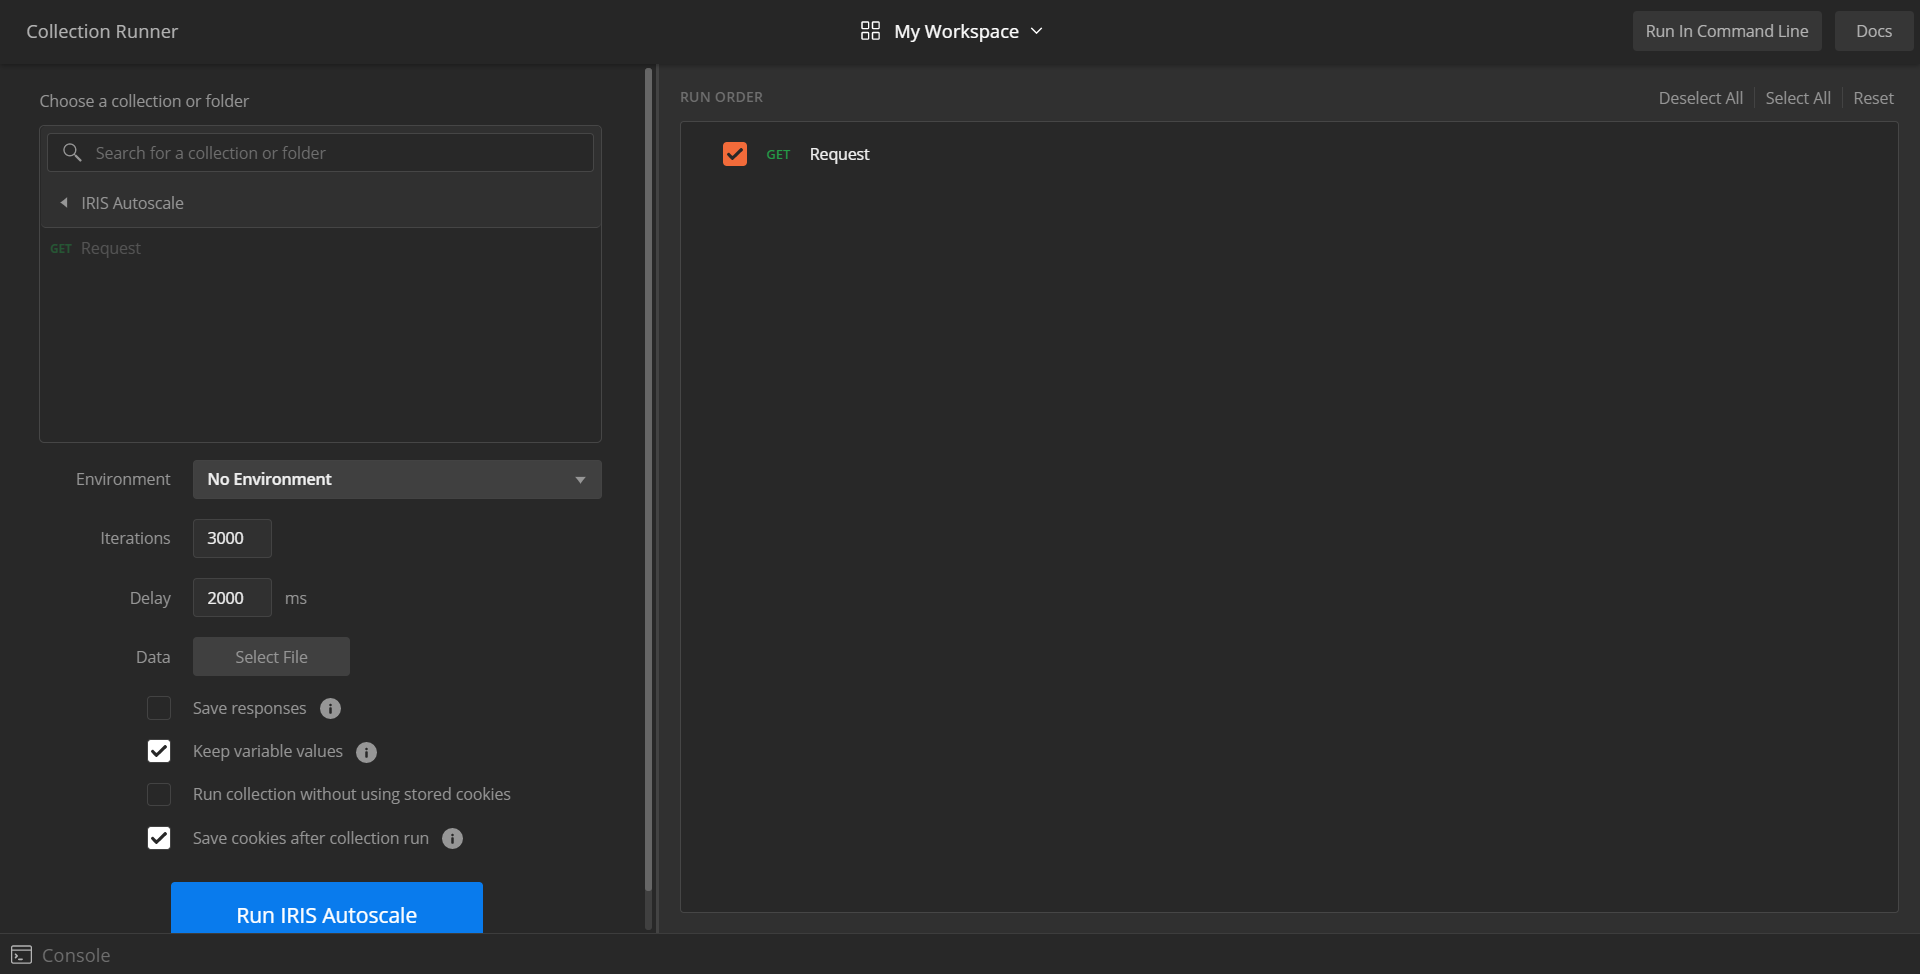Open the Console via its terminal icon
1920x974 pixels.
coord(21,955)
